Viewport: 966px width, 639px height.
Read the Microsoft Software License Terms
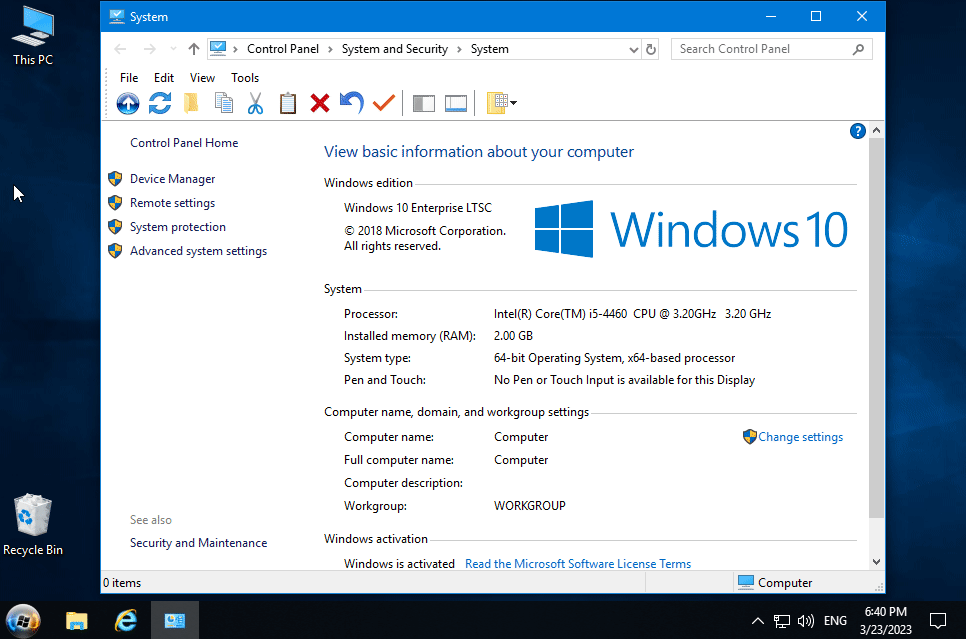[x=578, y=564]
